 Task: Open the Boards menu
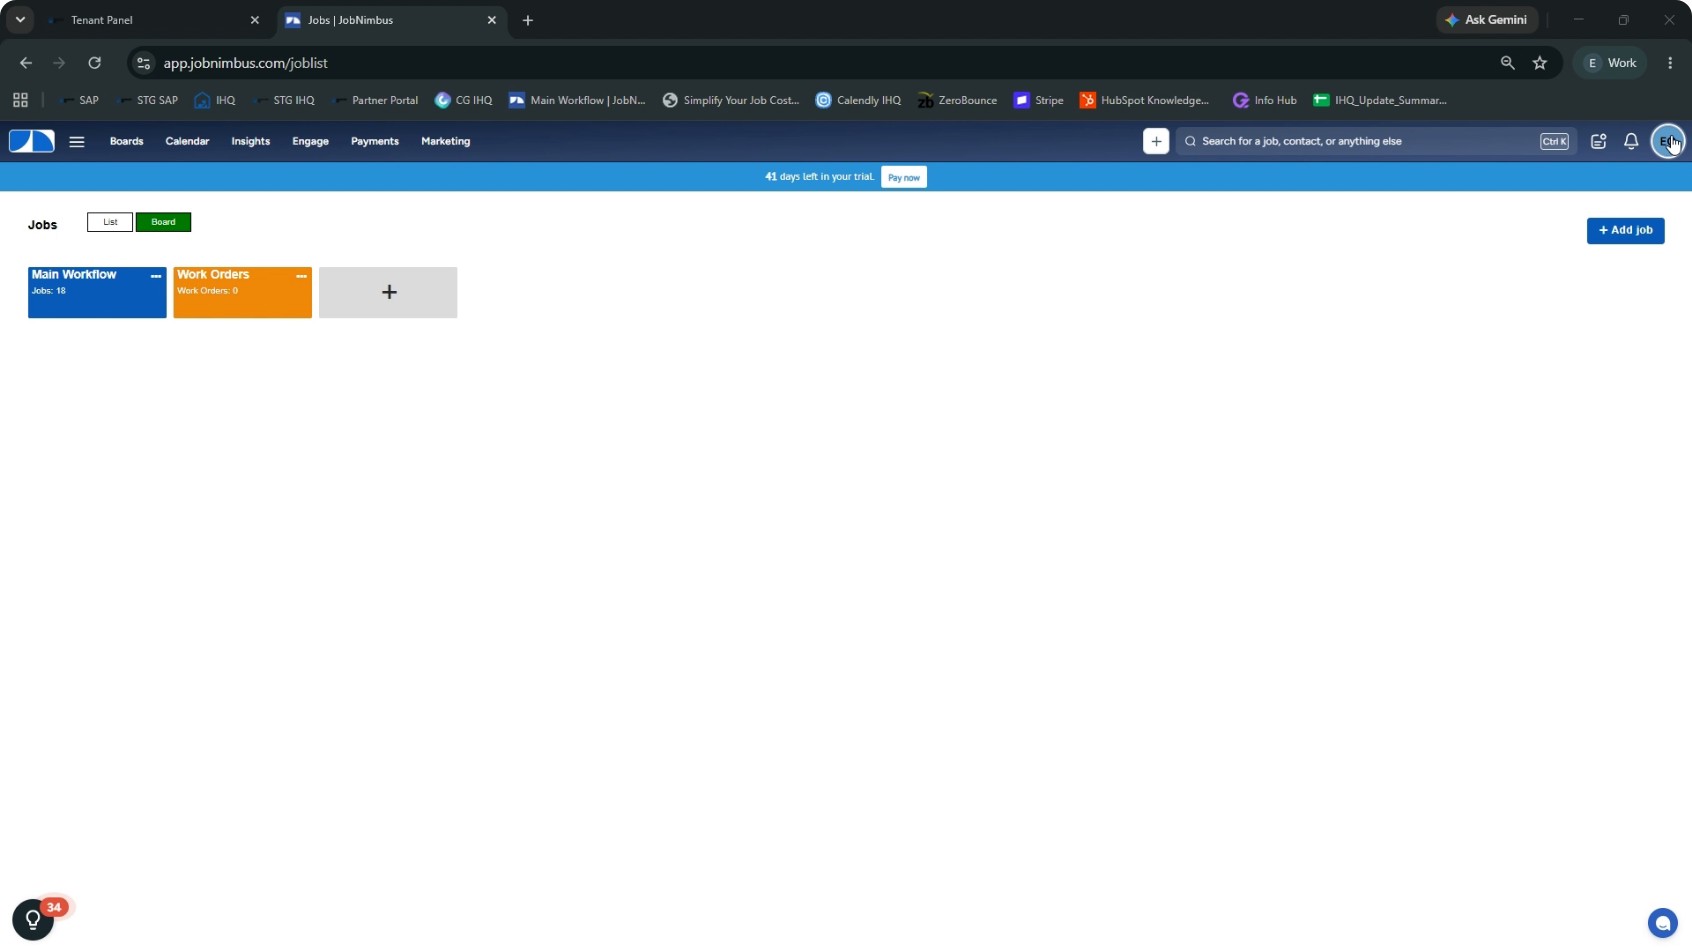(x=126, y=141)
